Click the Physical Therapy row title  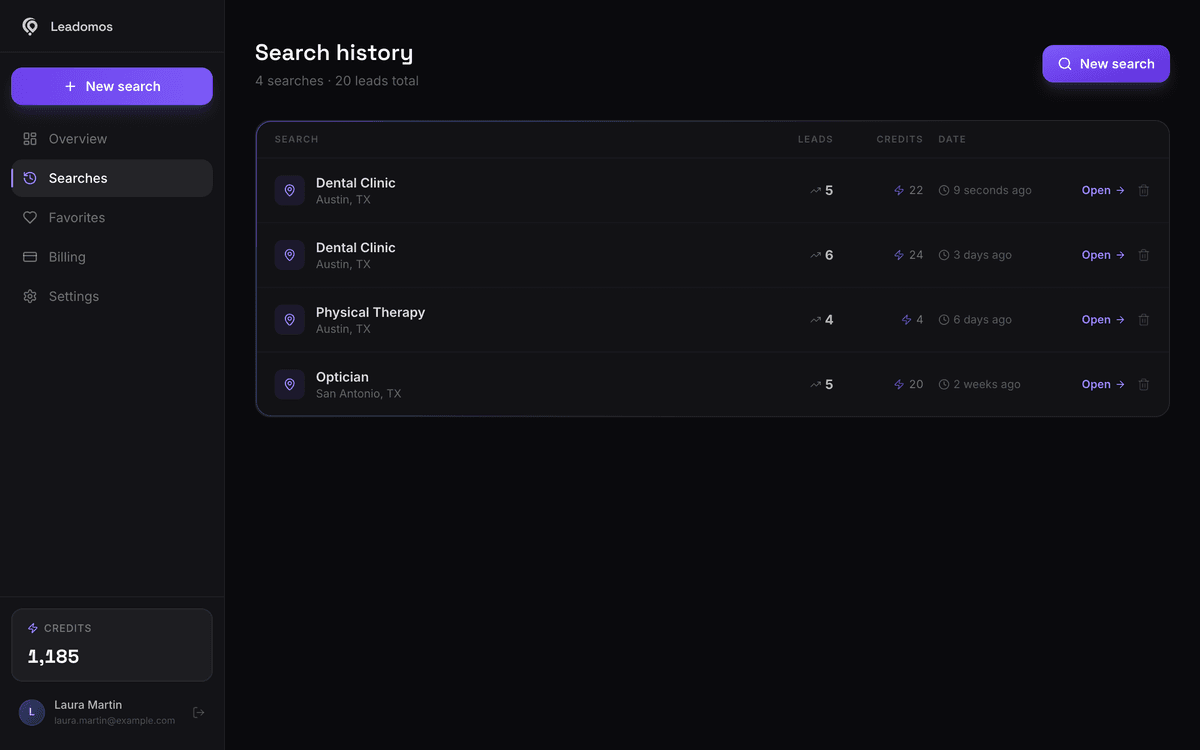point(370,312)
